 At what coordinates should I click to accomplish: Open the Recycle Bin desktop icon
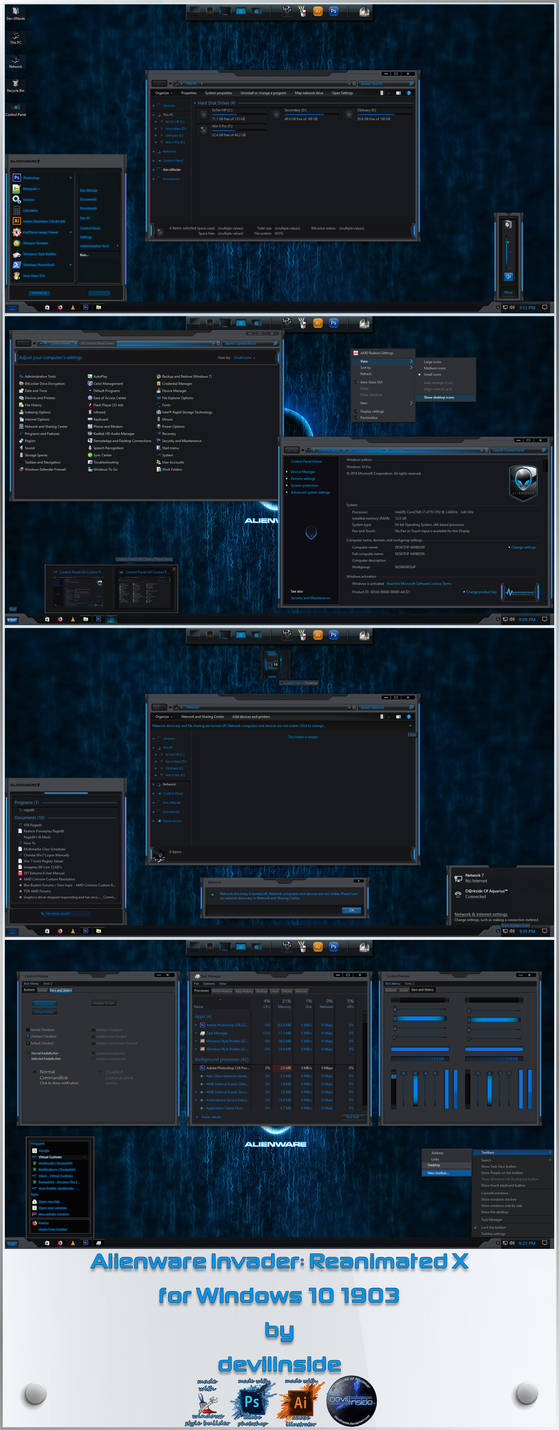tap(15, 84)
